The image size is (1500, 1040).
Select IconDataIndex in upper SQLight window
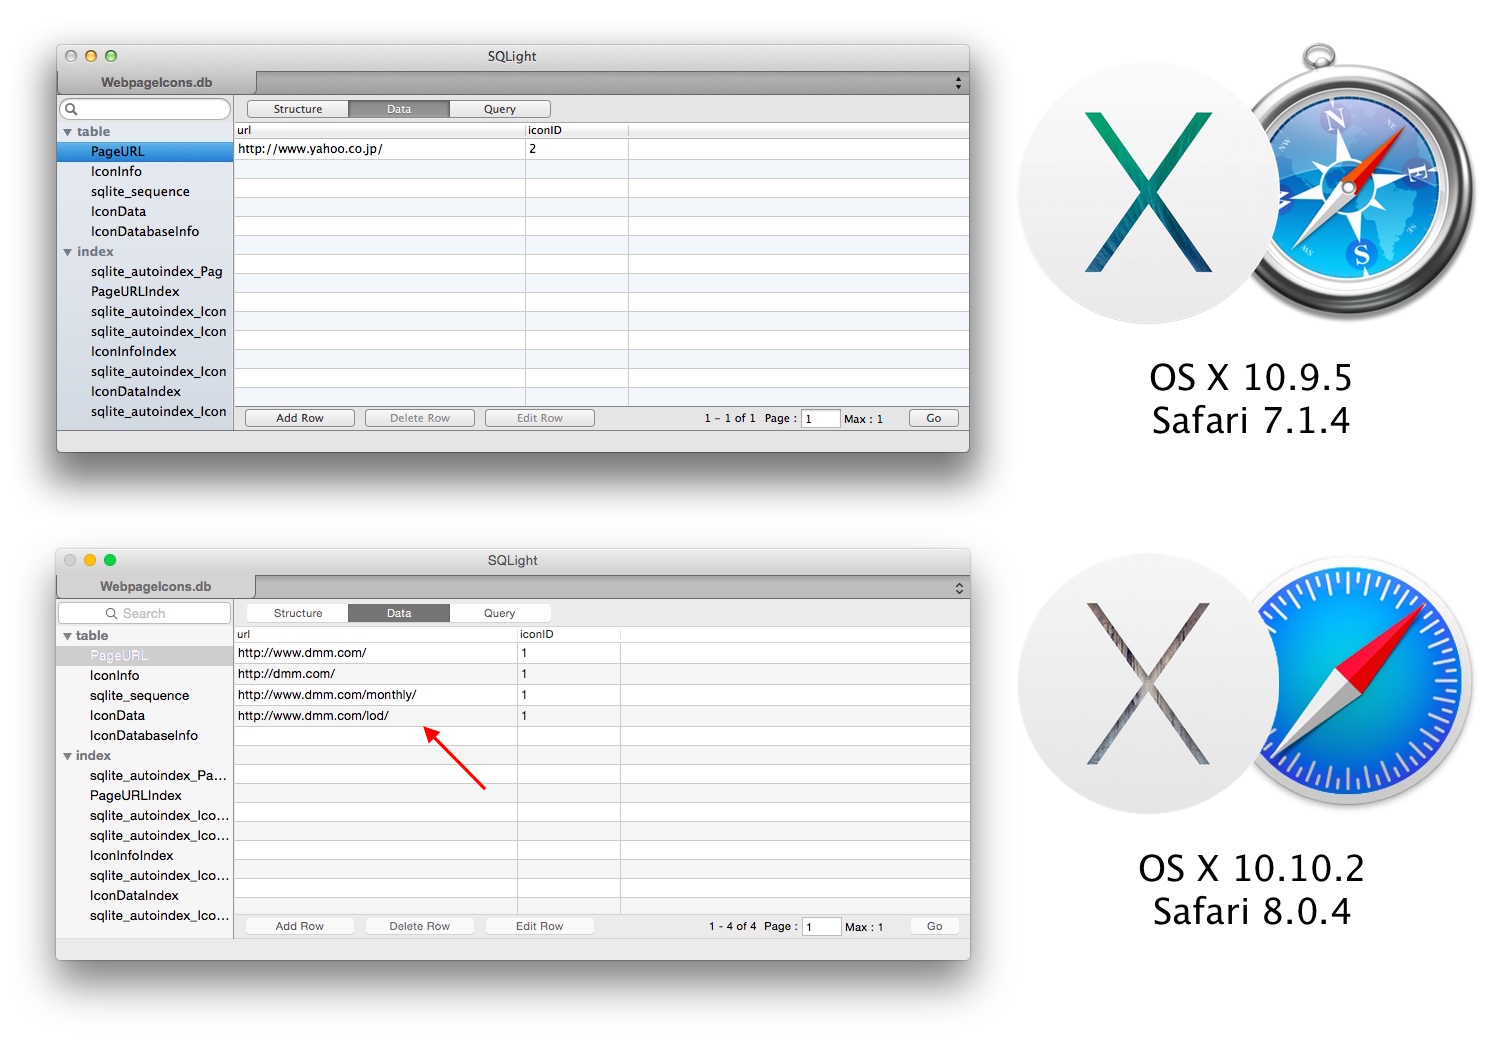[145, 392]
